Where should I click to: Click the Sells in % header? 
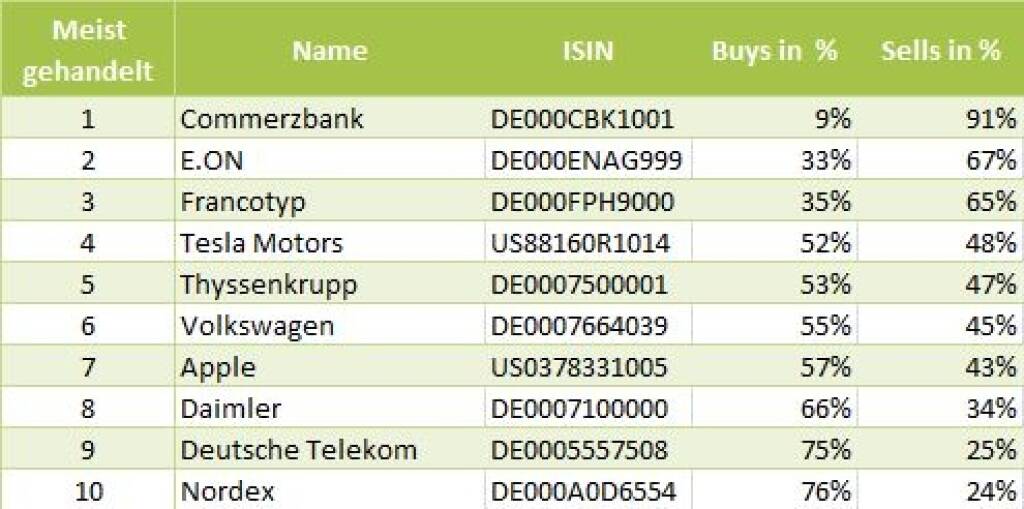(940, 50)
